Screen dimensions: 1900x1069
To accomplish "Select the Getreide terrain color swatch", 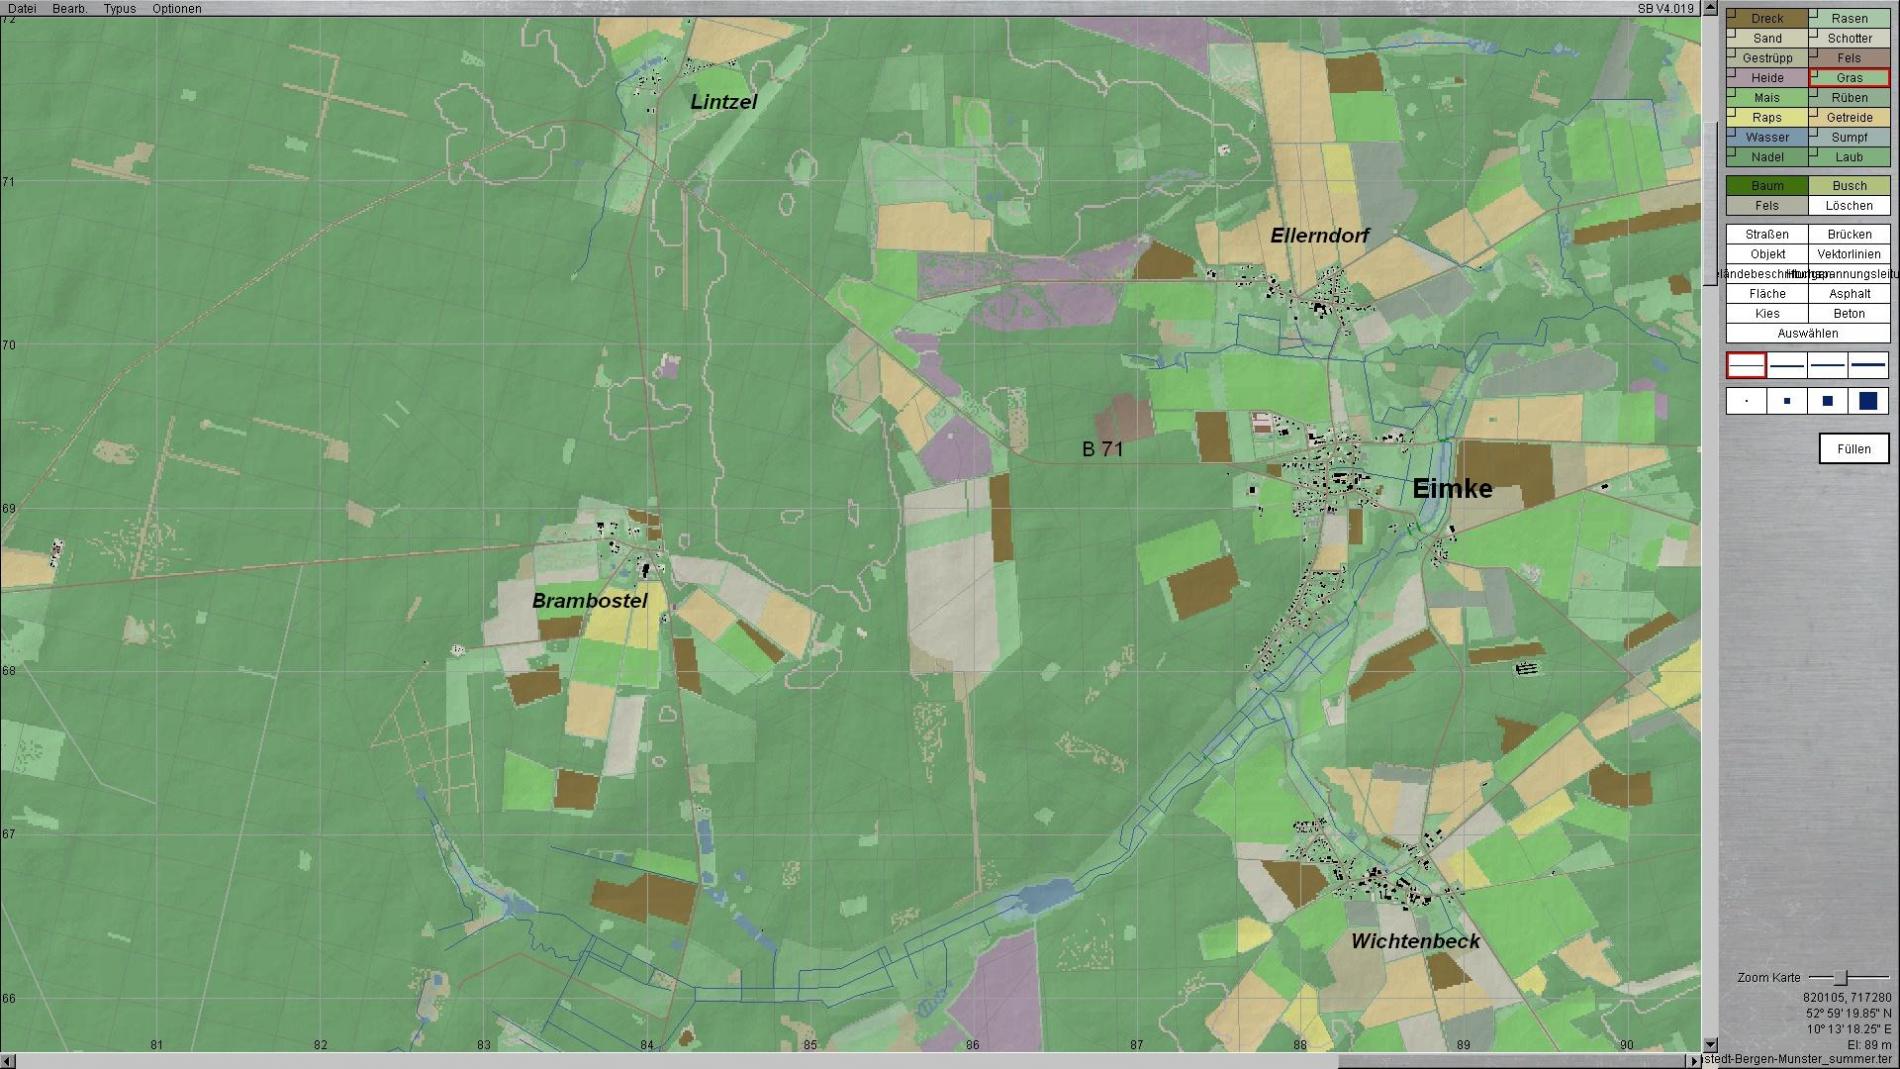I will (1849, 117).
